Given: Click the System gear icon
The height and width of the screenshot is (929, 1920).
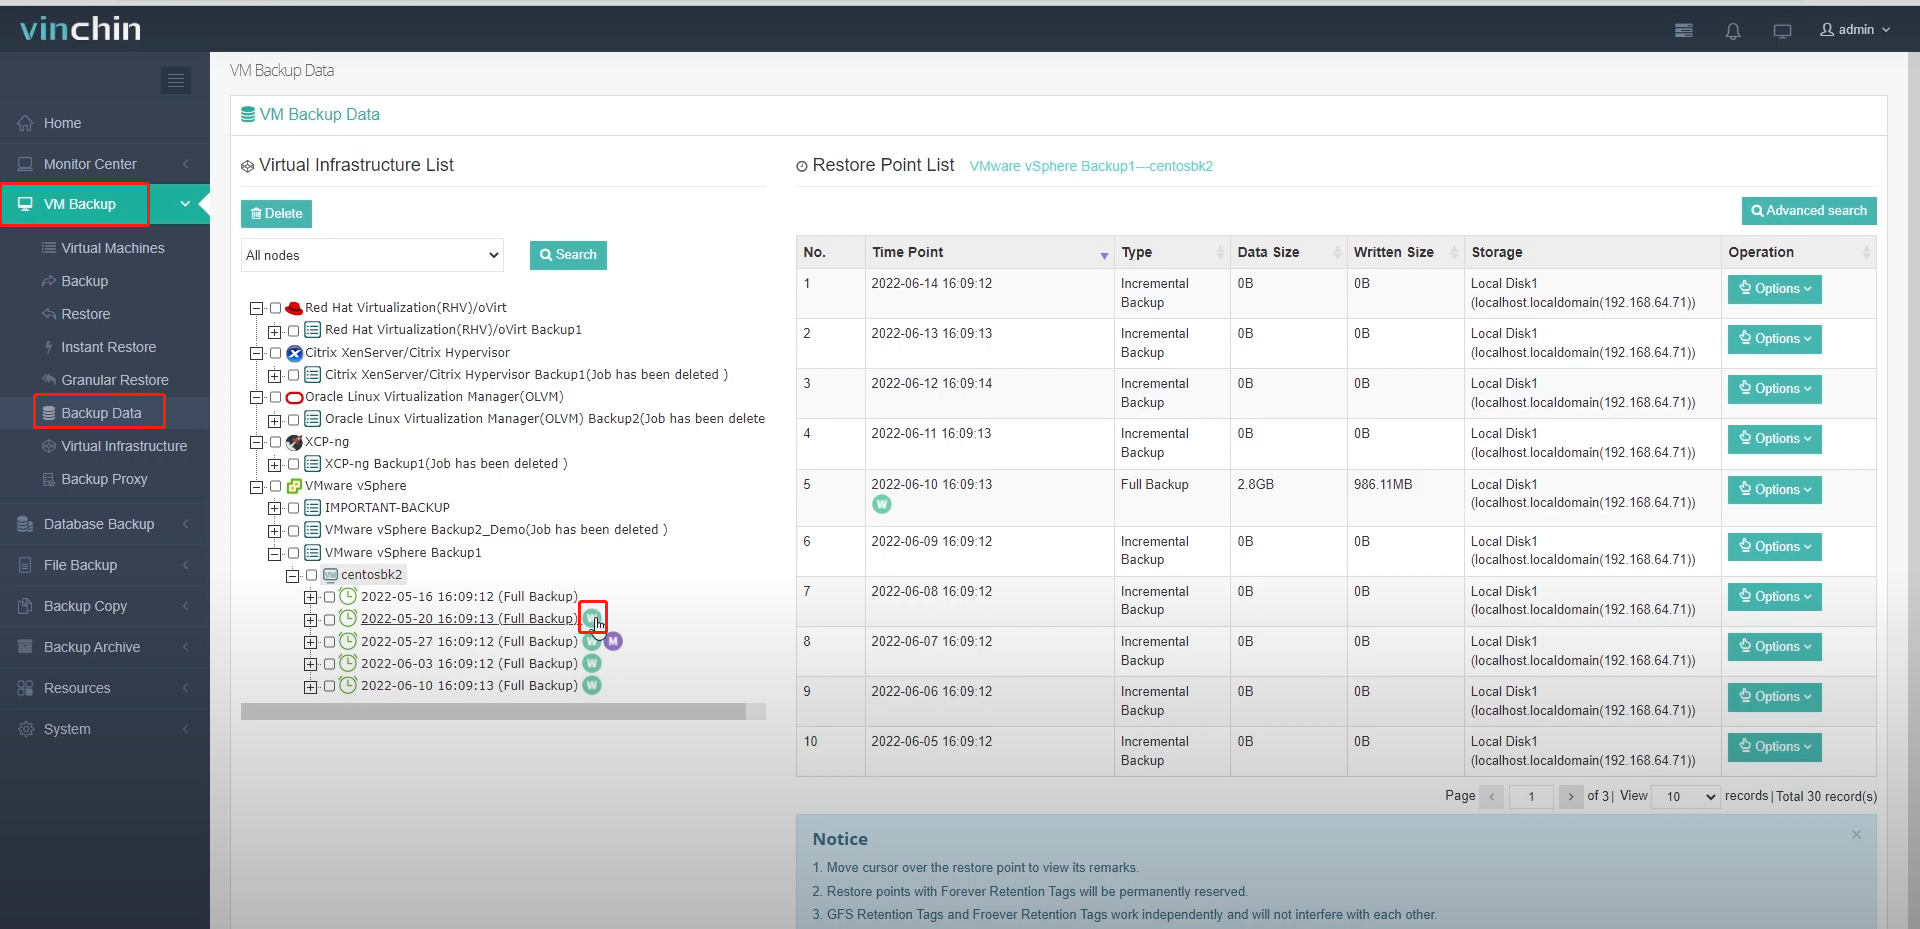Looking at the screenshot, I should click(x=26, y=729).
